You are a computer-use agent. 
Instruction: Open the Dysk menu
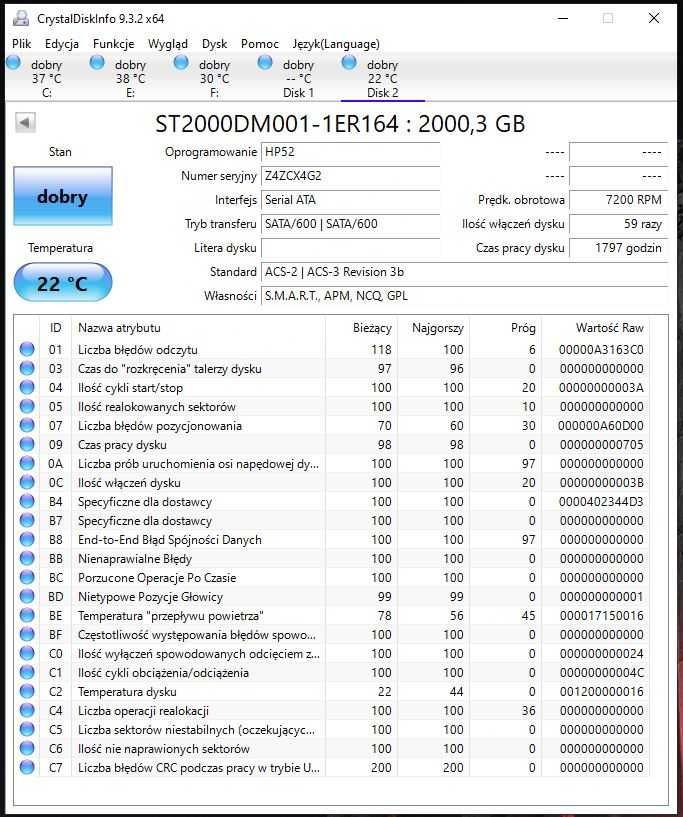(x=214, y=44)
